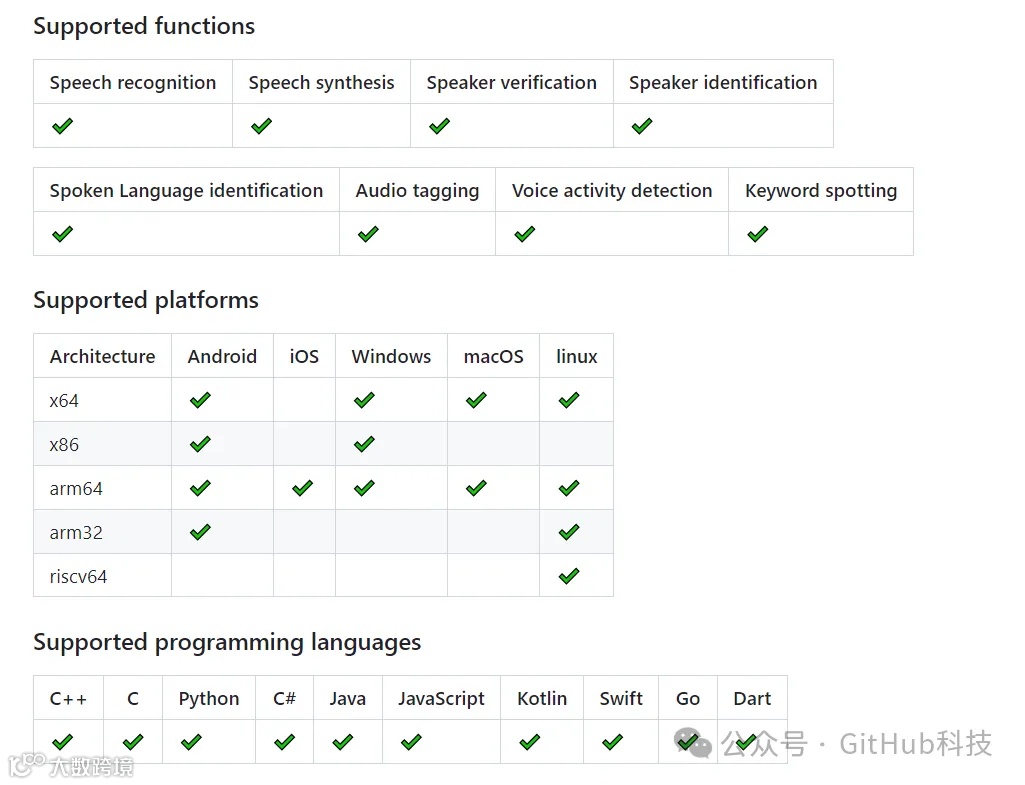This screenshot has height=785, width=1025.
Task: Click the riscv64 linux checkmark
Action: tap(569, 576)
